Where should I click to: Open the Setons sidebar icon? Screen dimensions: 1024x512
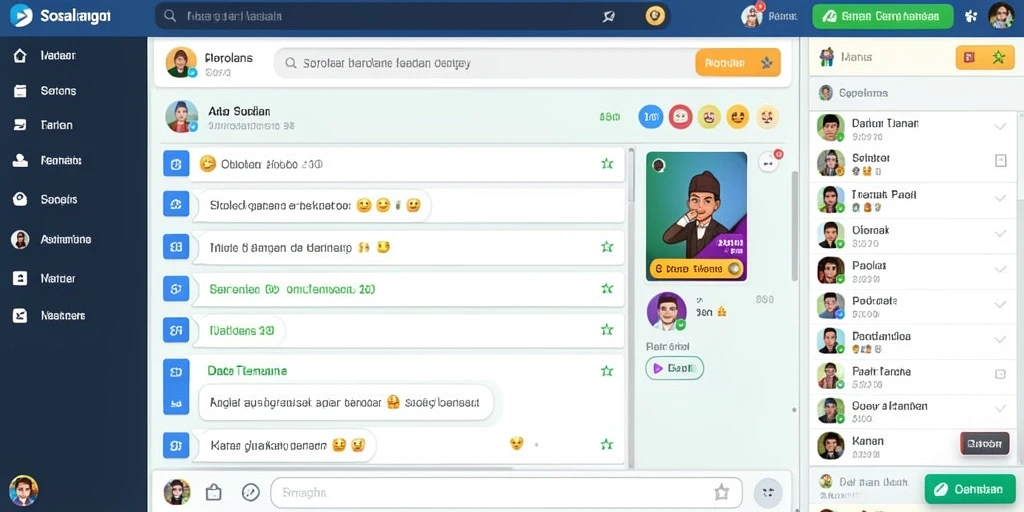(x=20, y=91)
